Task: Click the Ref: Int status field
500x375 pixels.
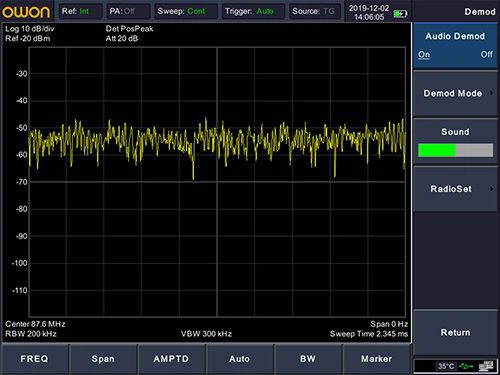Action: point(80,11)
